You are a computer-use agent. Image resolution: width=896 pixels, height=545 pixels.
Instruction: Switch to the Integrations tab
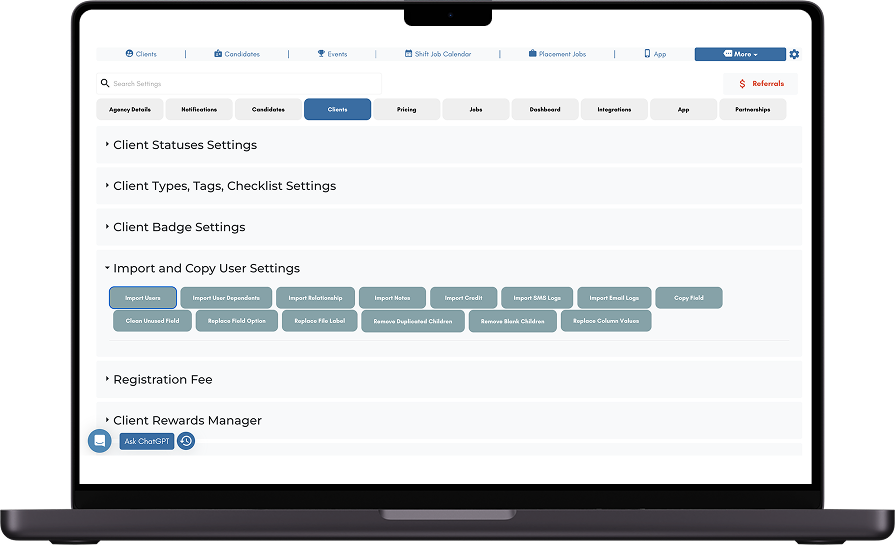tap(614, 109)
